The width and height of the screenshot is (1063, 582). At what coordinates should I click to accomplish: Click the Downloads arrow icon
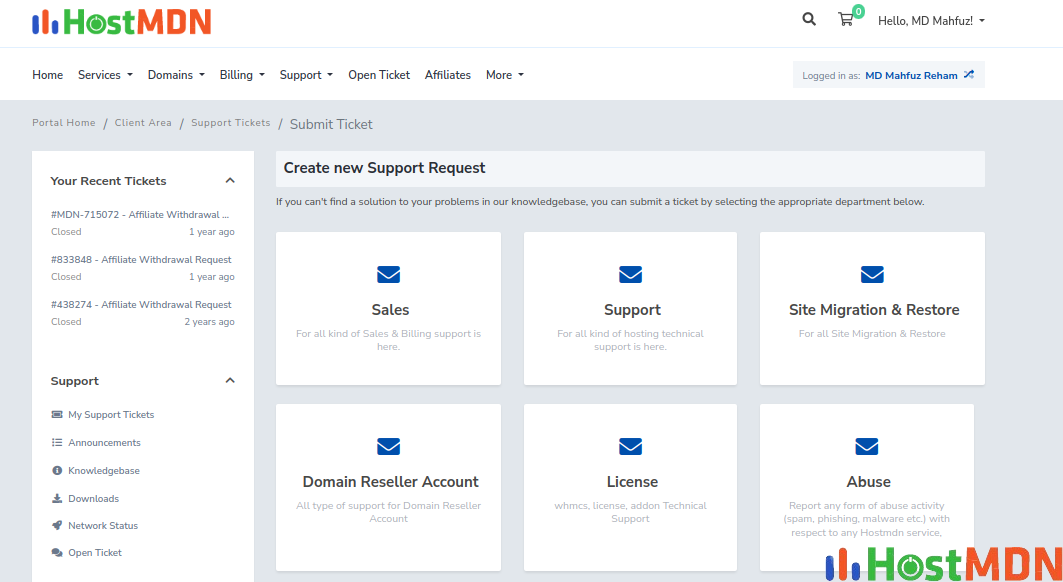point(57,499)
